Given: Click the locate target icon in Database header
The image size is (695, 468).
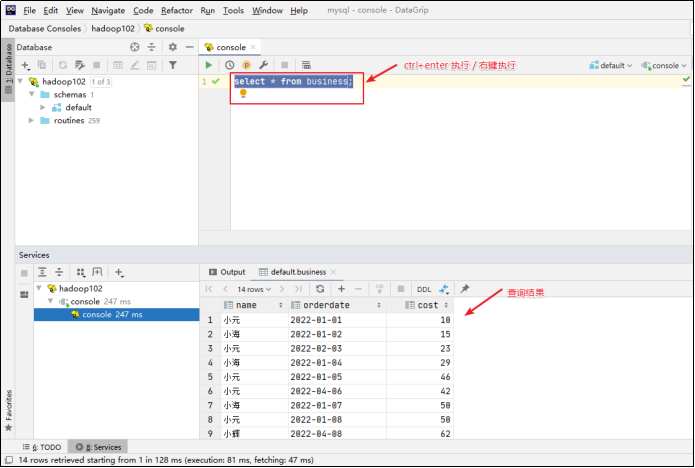Looking at the screenshot, I should pyautogui.click(x=135, y=47).
